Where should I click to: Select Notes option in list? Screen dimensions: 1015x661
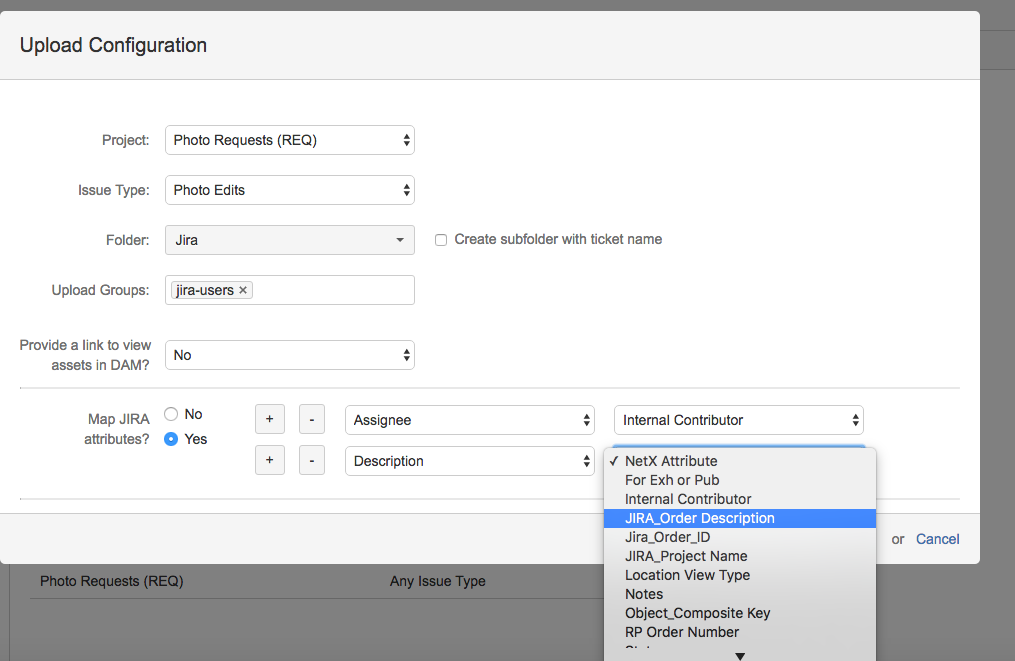(x=739, y=594)
